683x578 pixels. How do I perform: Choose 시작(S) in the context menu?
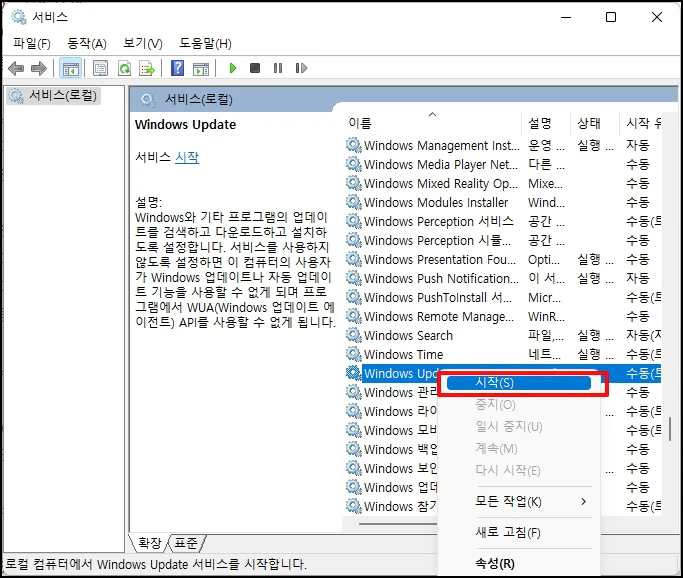(519, 383)
